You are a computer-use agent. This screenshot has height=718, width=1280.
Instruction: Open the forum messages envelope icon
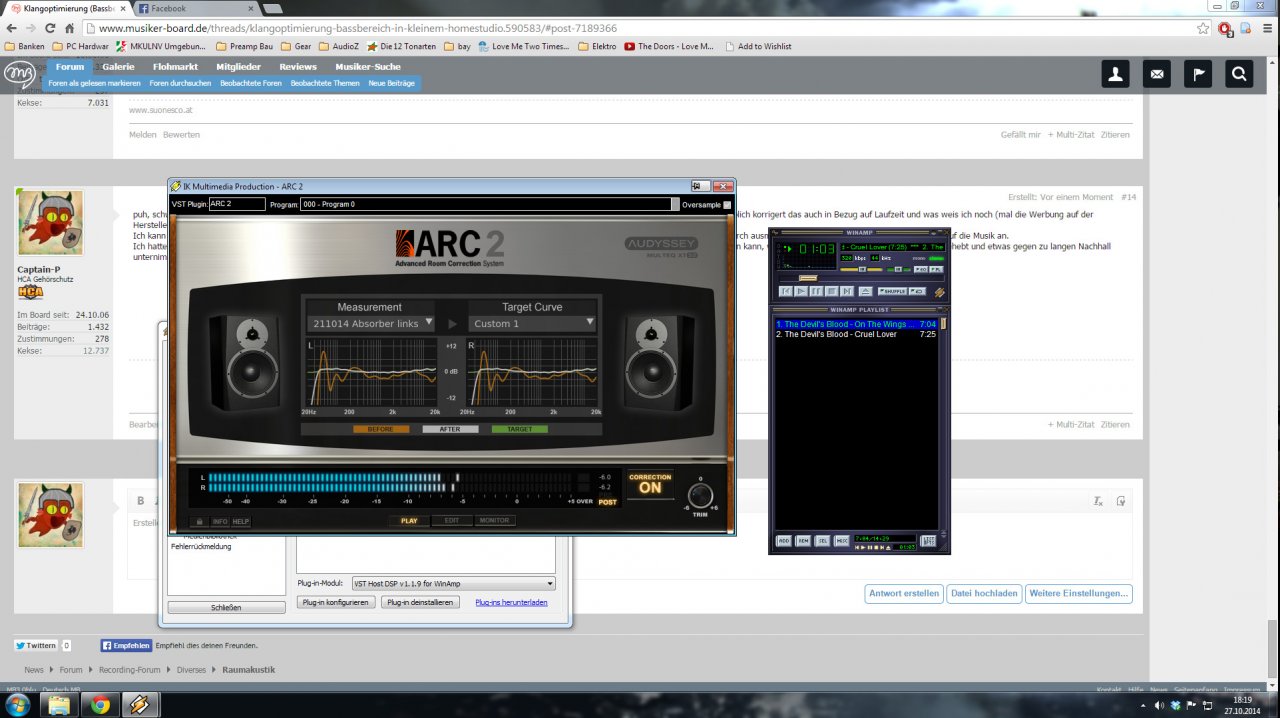[x=1157, y=73]
